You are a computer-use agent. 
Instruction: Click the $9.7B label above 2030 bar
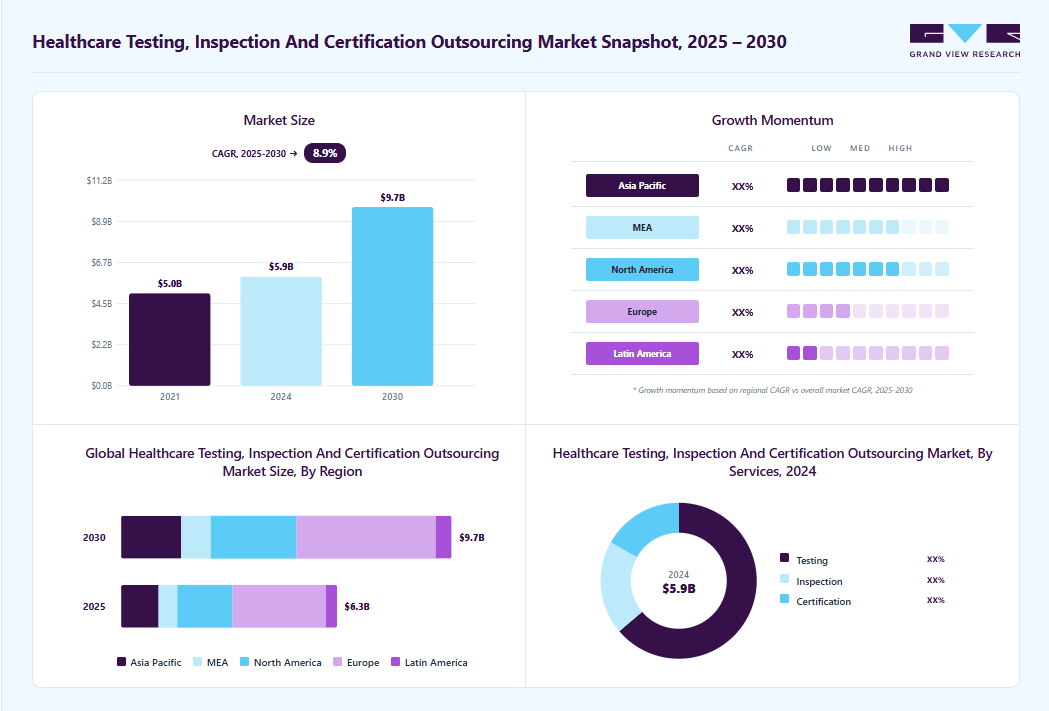[393, 197]
